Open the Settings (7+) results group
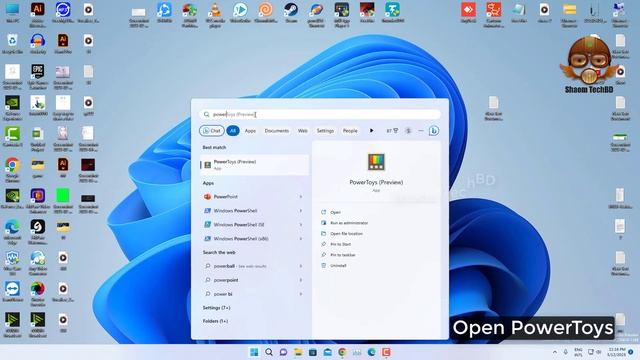The image size is (640, 360). pos(216,308)
